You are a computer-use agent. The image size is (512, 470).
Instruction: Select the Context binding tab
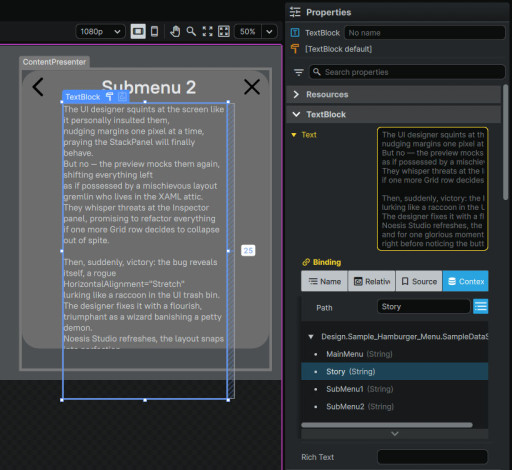click(x=466, y=281)
